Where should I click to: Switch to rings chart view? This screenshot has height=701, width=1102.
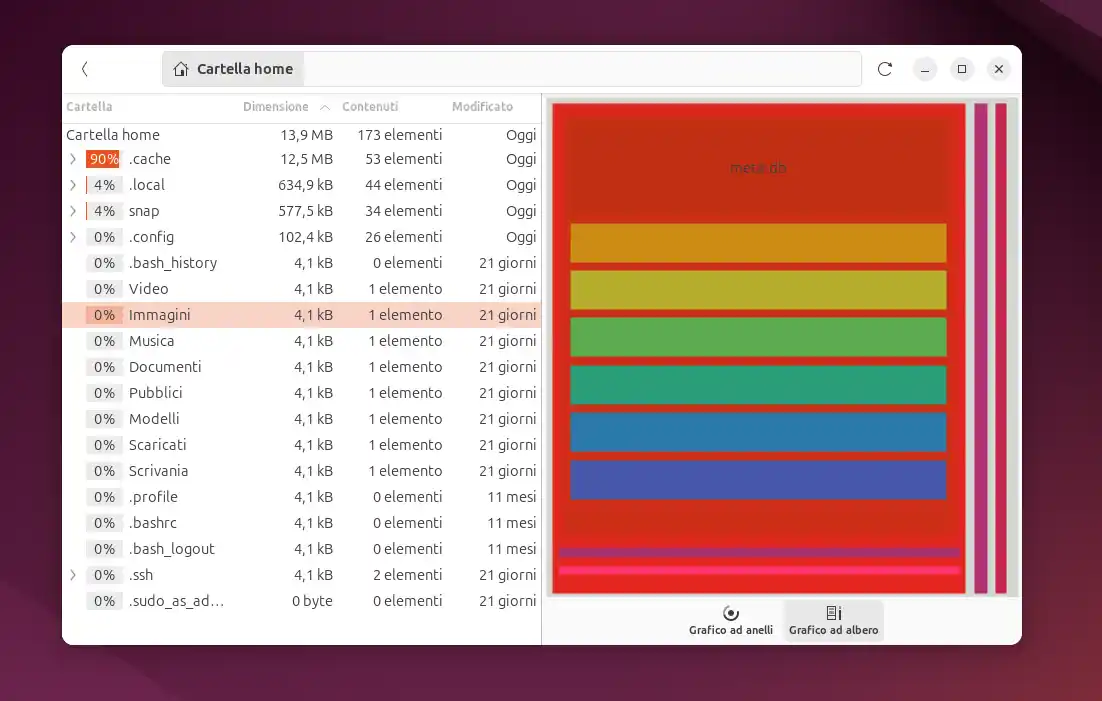pos(731,621)
